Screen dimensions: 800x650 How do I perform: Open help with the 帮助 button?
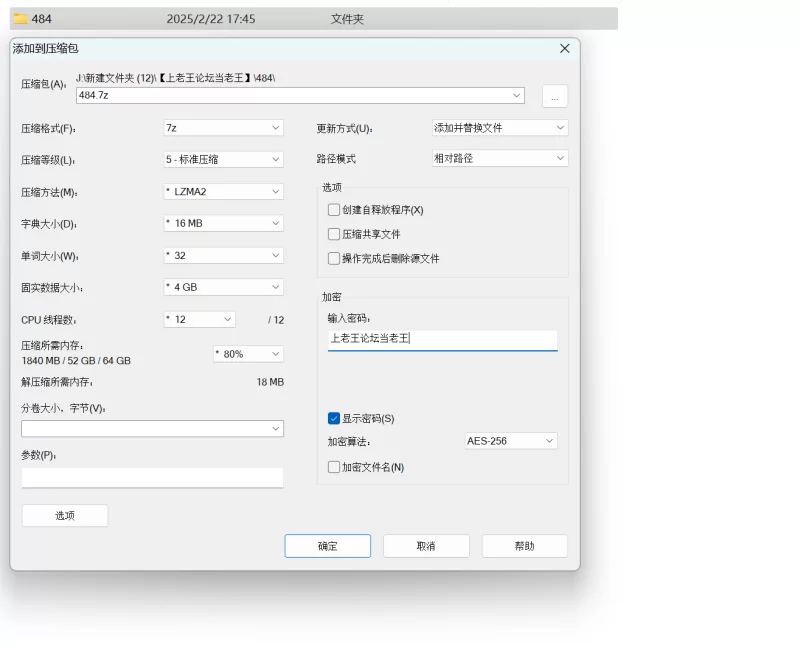click(524, 546)
